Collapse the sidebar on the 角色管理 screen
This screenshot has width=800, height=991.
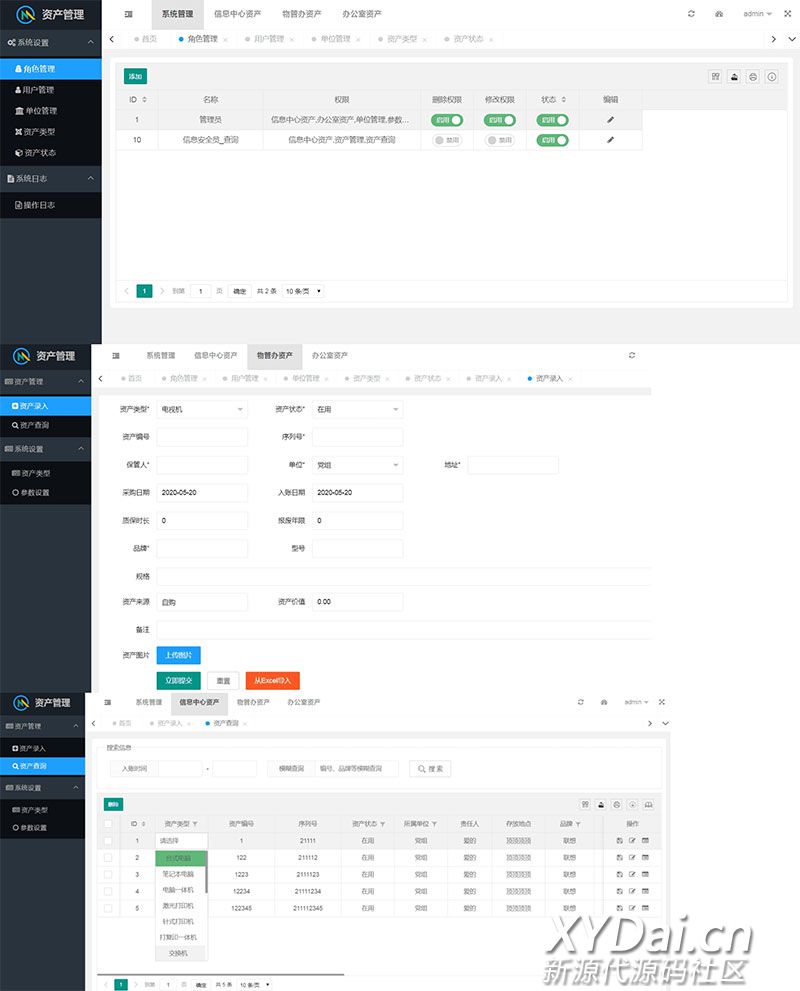point(128,14)
